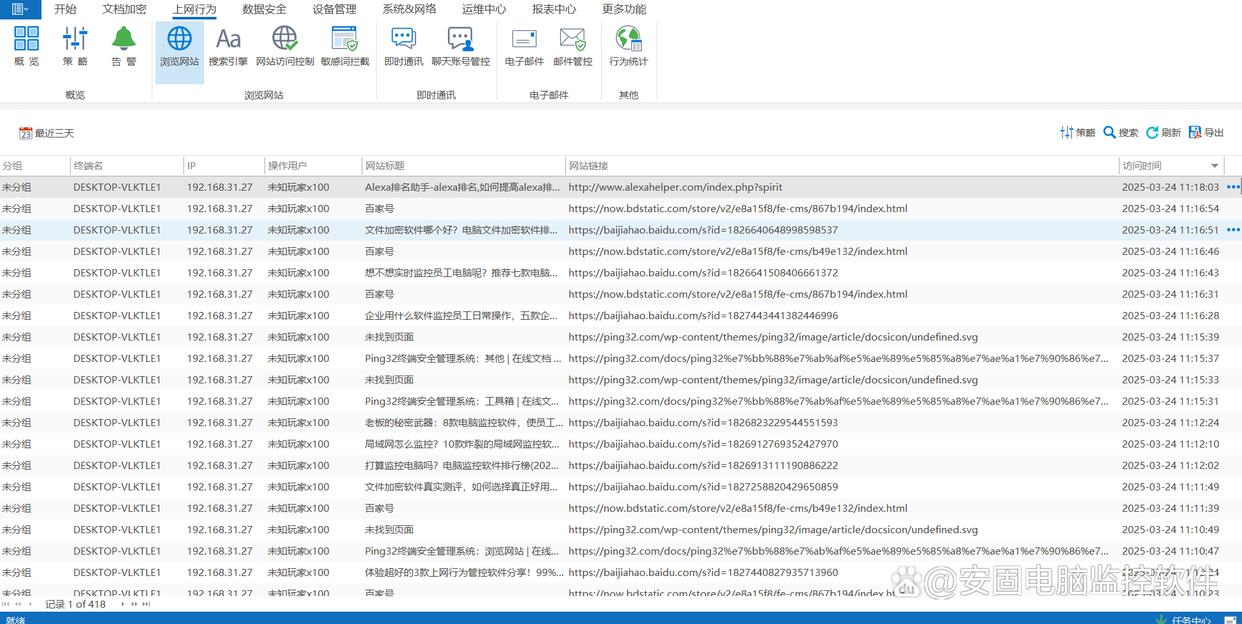Screen dimensions: 1242x624
Task: Click the 访问时间 column sort arrow
Action: tap(1215, 166)
